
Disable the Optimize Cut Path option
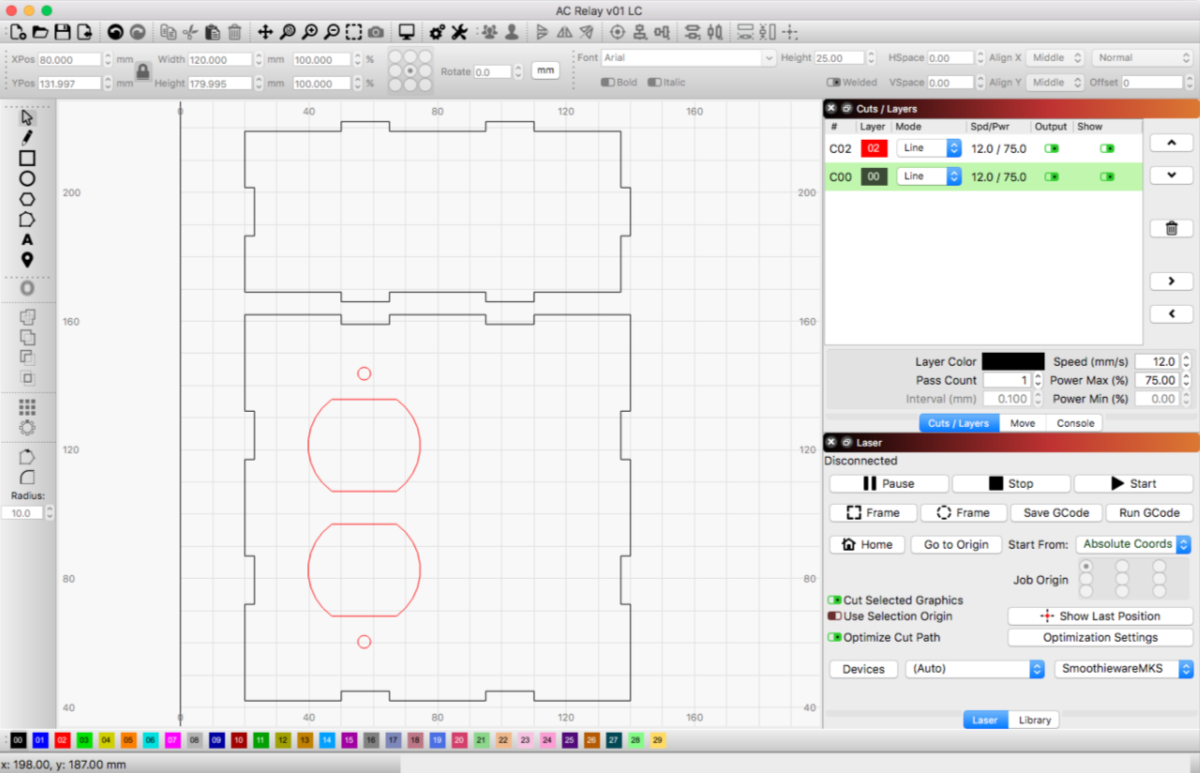[833, 637]
